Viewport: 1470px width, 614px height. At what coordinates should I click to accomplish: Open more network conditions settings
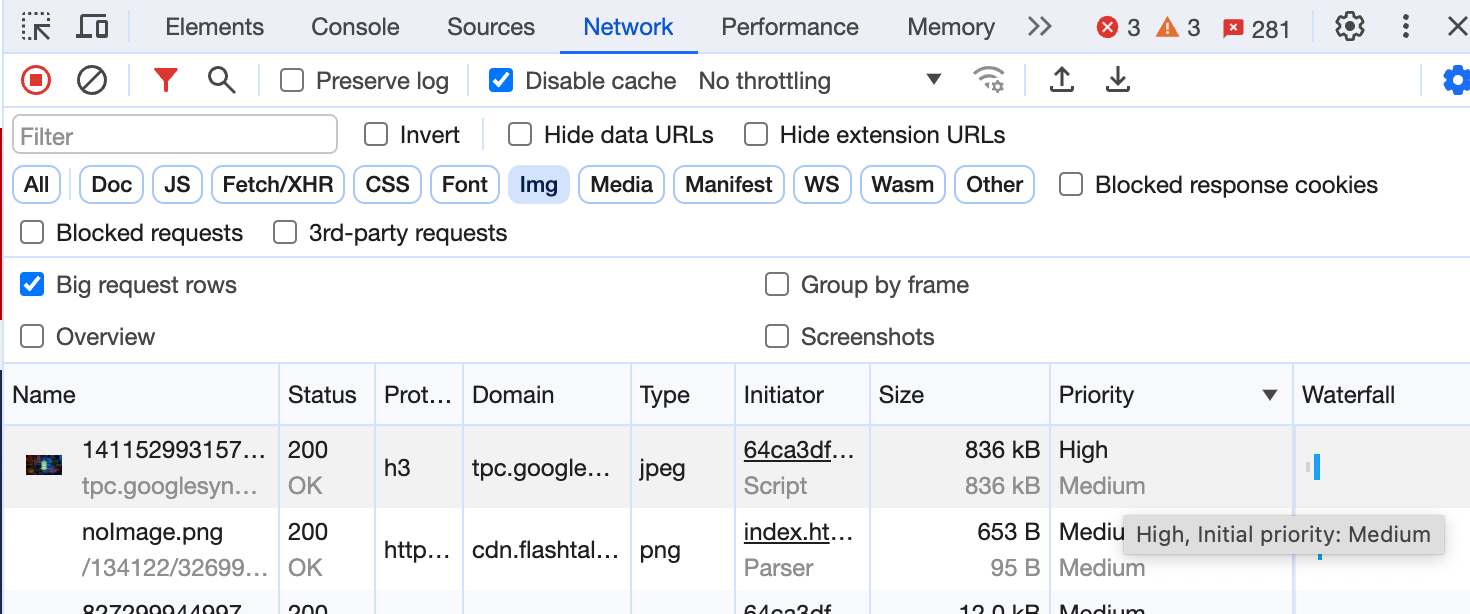coord(990,80)
